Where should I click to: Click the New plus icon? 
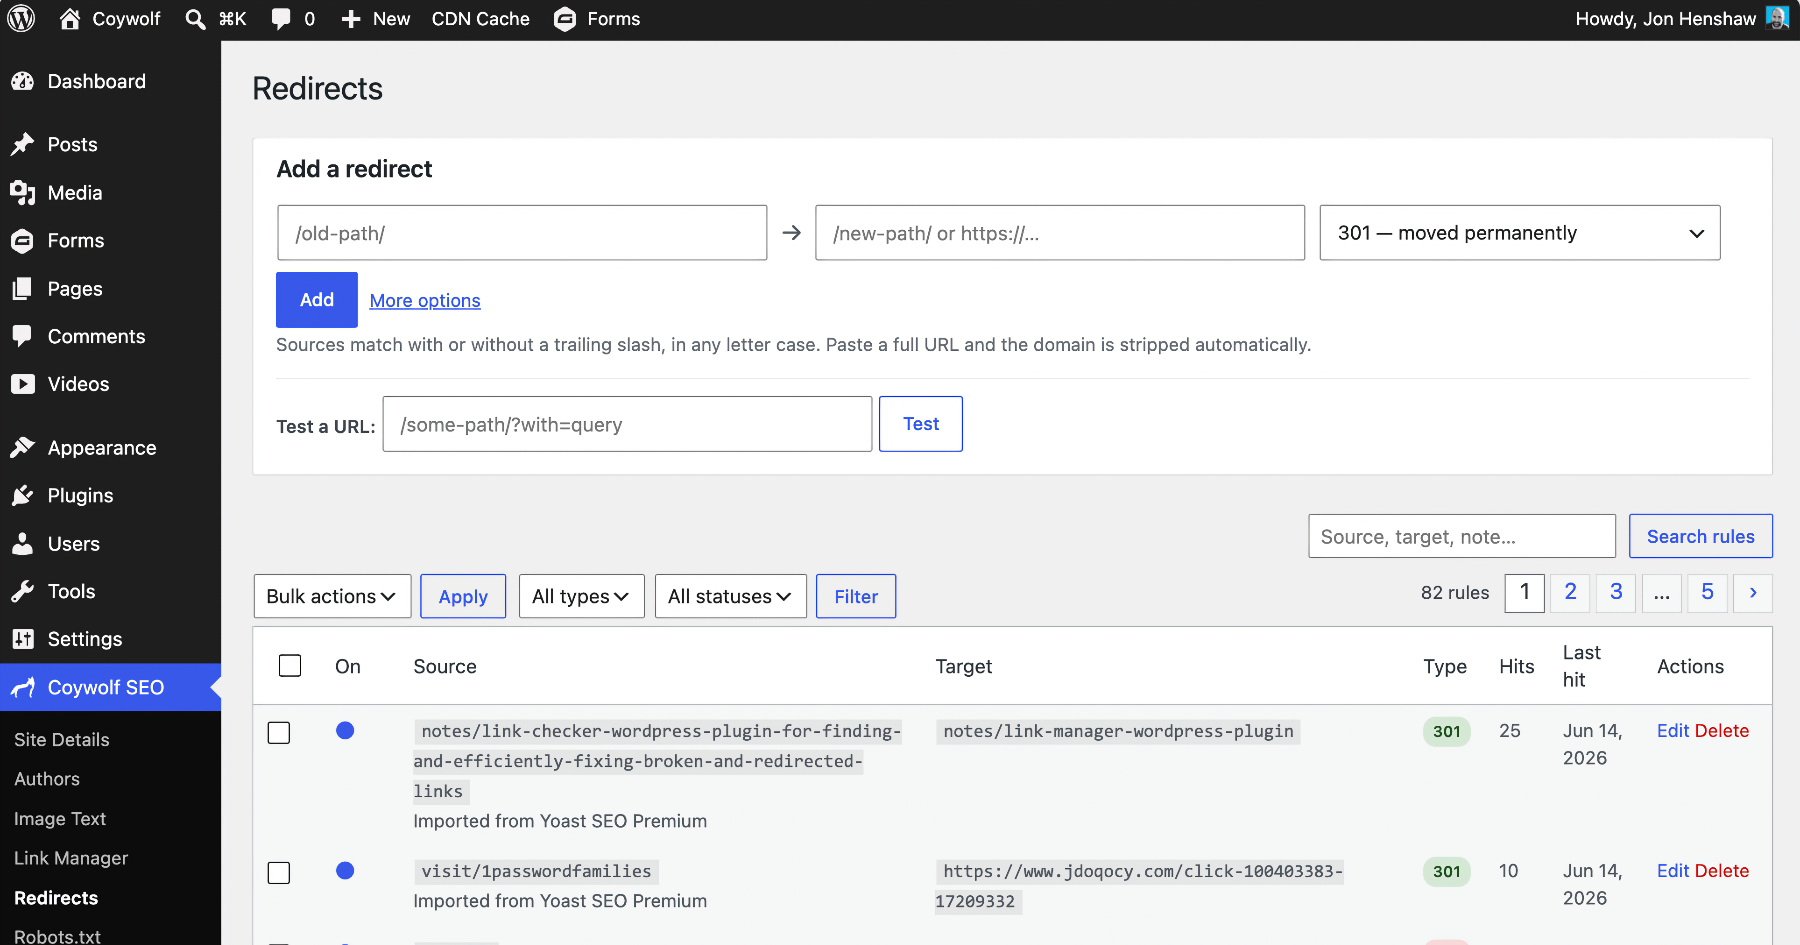(x=351, y=19)
